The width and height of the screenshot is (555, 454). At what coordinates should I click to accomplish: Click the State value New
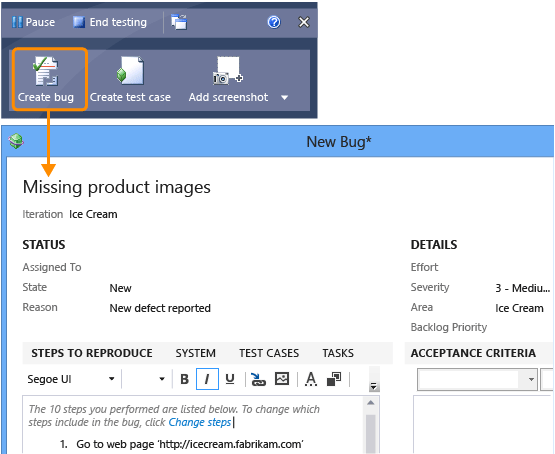120,288
